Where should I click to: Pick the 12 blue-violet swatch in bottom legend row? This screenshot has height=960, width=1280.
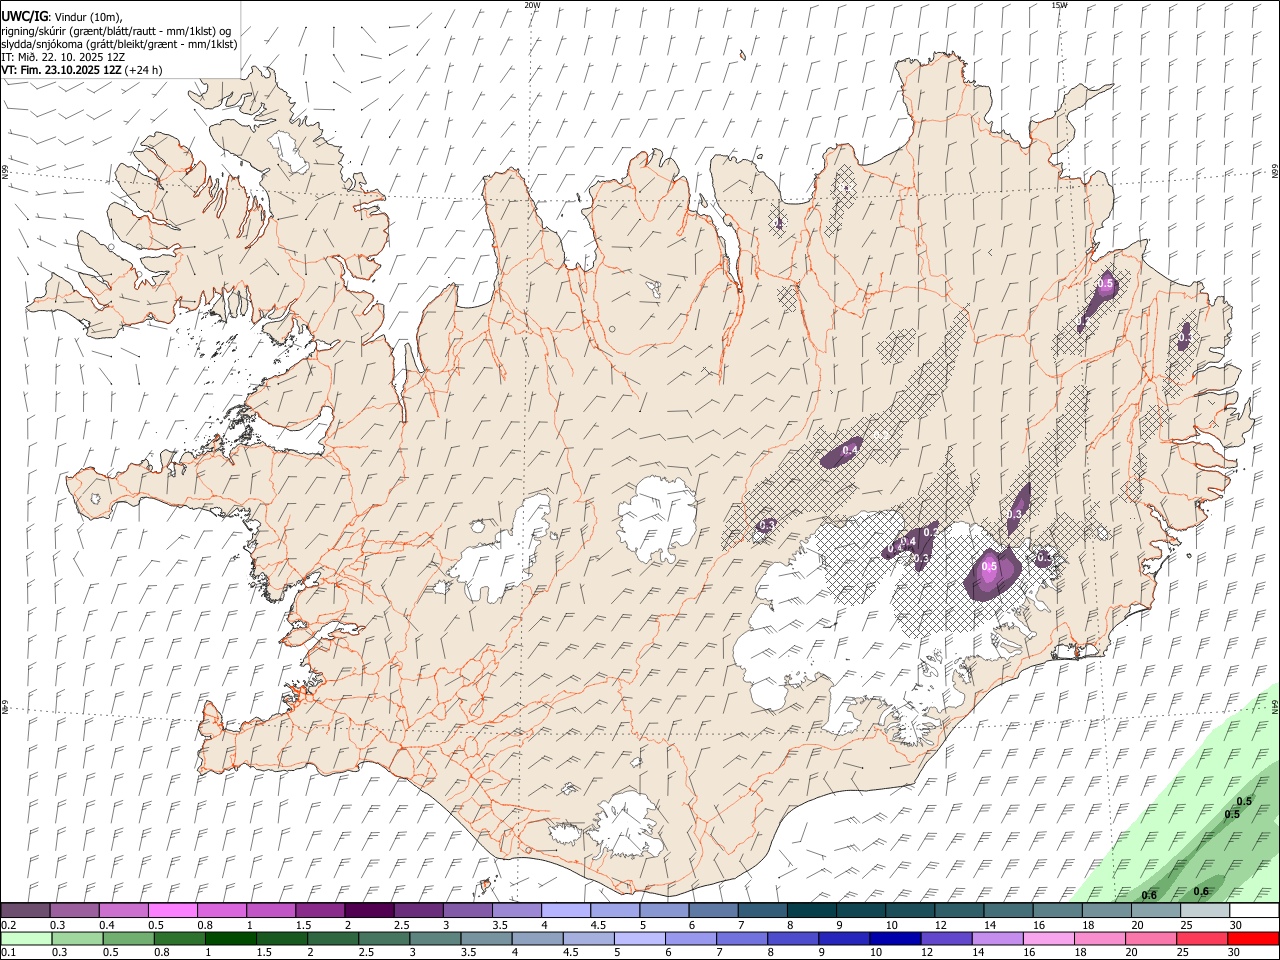[945, 939]
